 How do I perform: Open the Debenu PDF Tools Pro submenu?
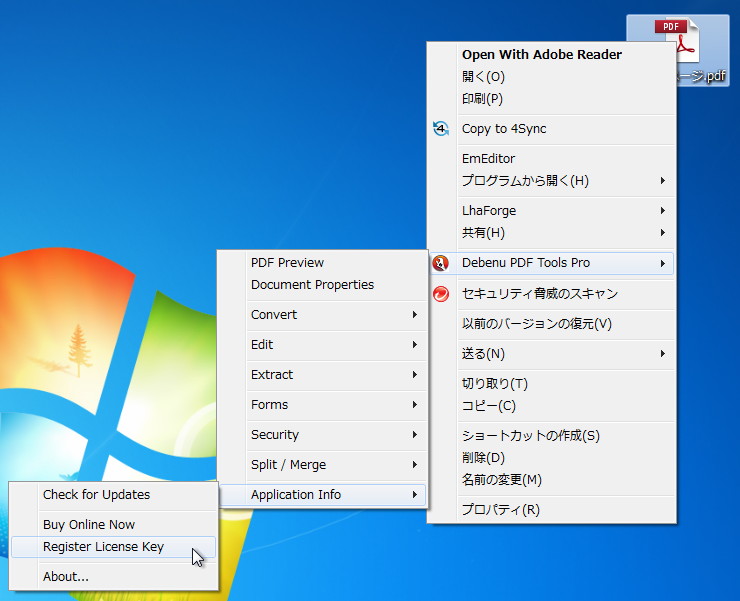551,263
